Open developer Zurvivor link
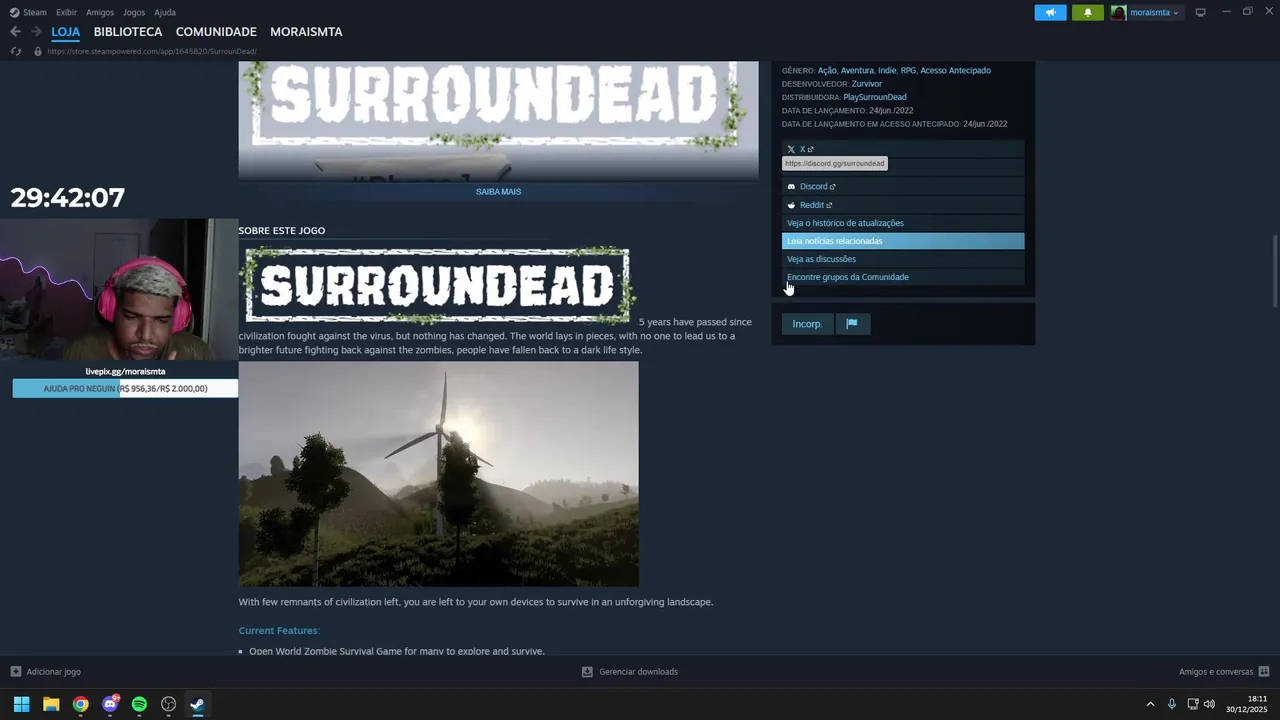This screenshot has height=720, width=1280. [x=866, y=84]
